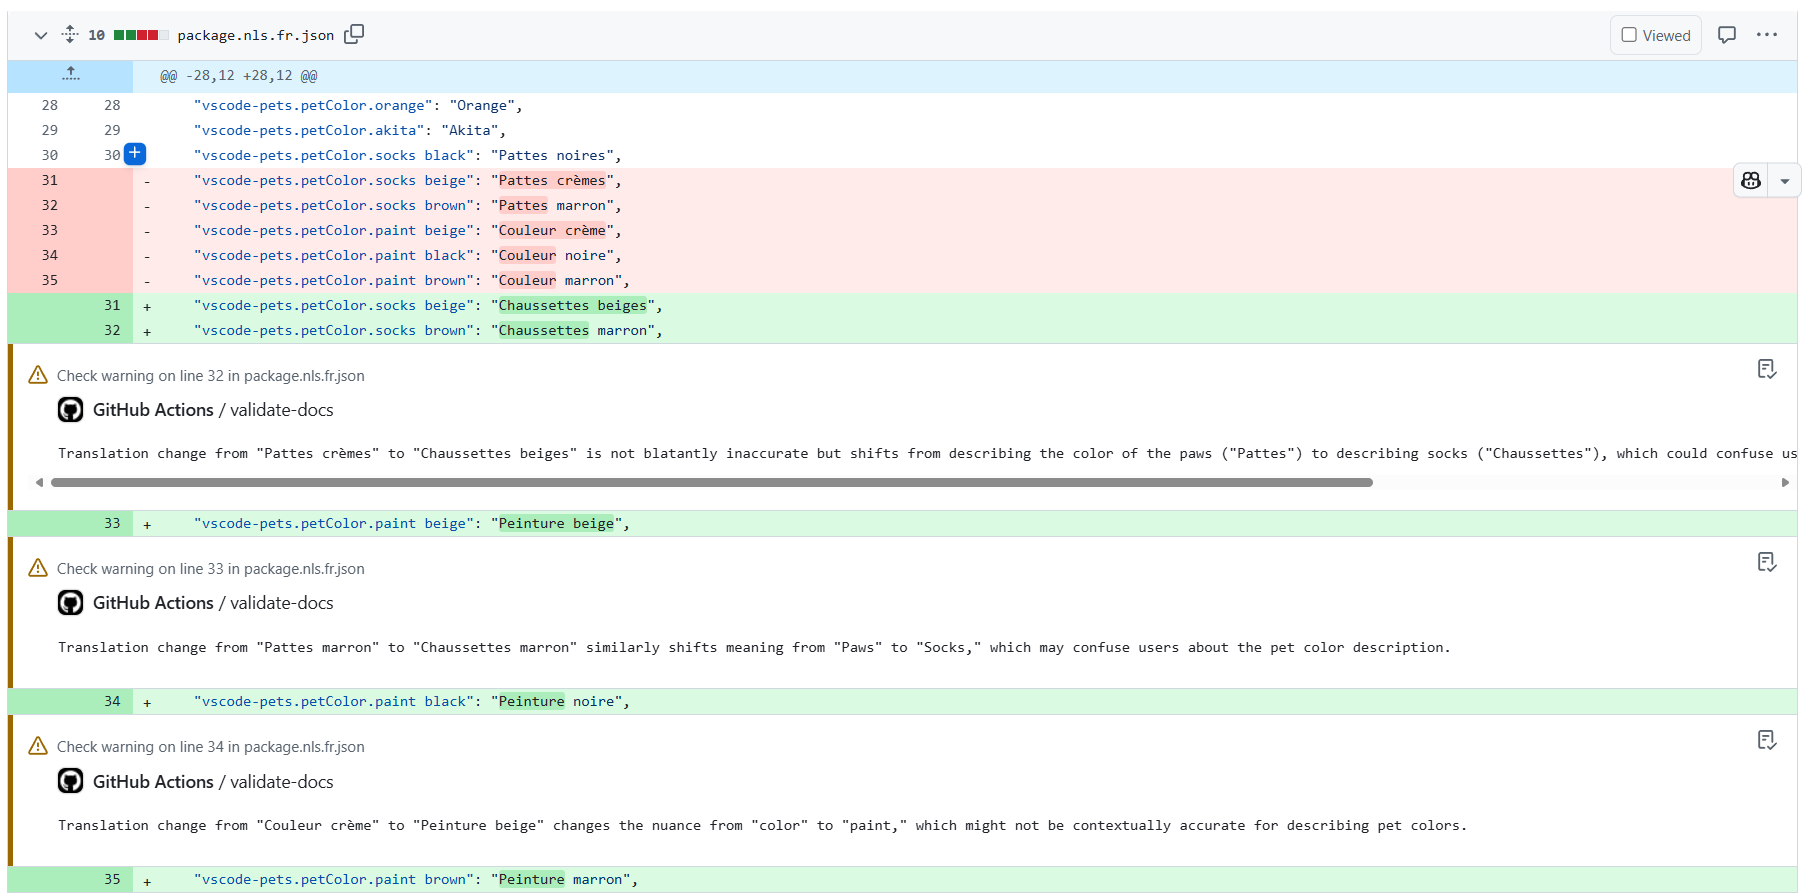The height and width of the screenshot is (893, 1806).
Task: Select added line number 33
Action: point(112,523)
